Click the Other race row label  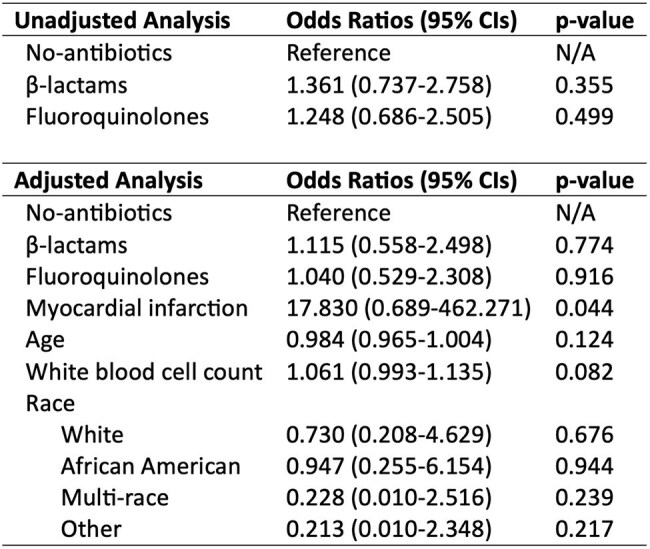tap(91, 529)
